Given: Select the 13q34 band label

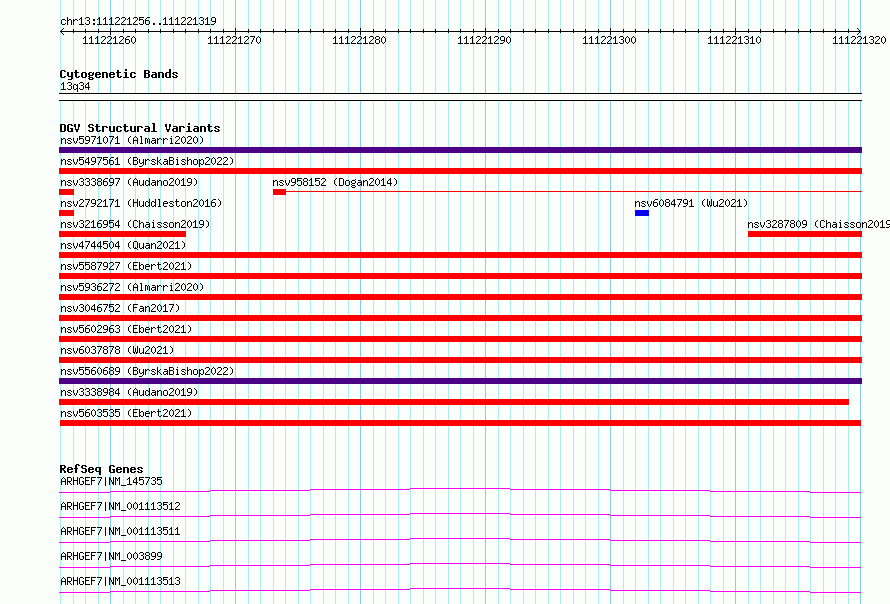Looking at the screenshot, I should click(x=75, y=86).
